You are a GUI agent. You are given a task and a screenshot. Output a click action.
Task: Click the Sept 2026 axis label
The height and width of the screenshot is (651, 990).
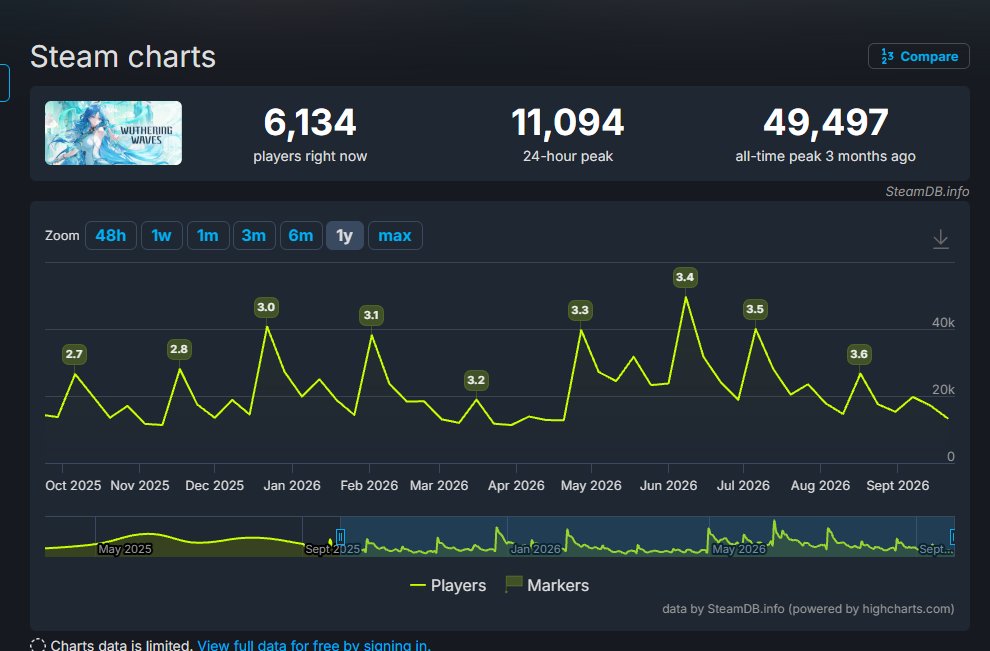pyautogui.click(x=898, y=485)
